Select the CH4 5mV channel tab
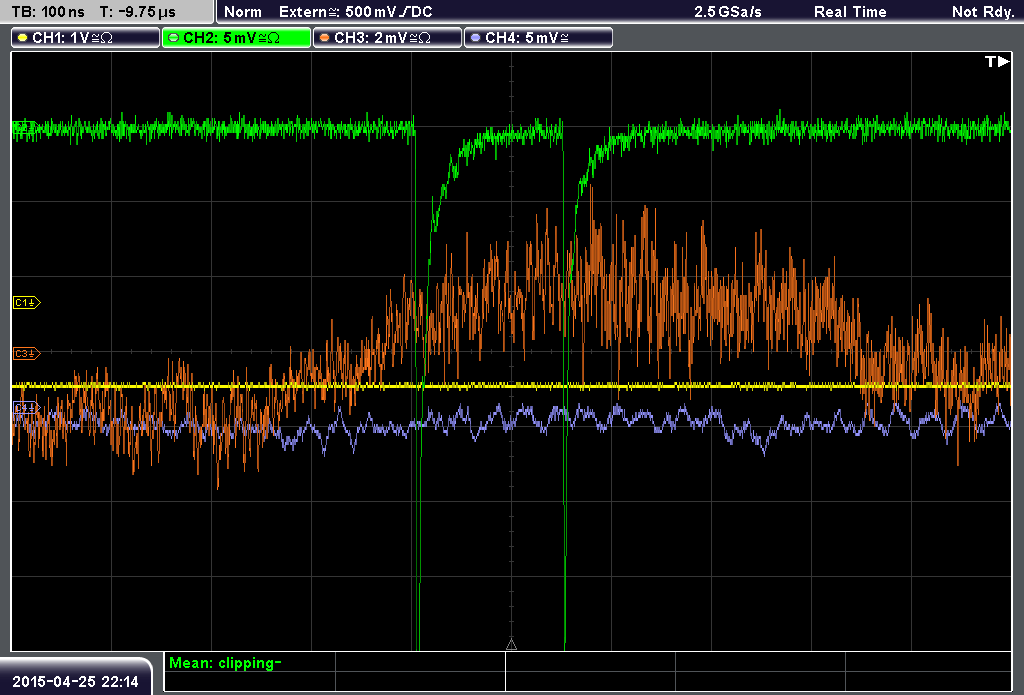This screenshot has height=695, width=1024. [x=538, y=38]
